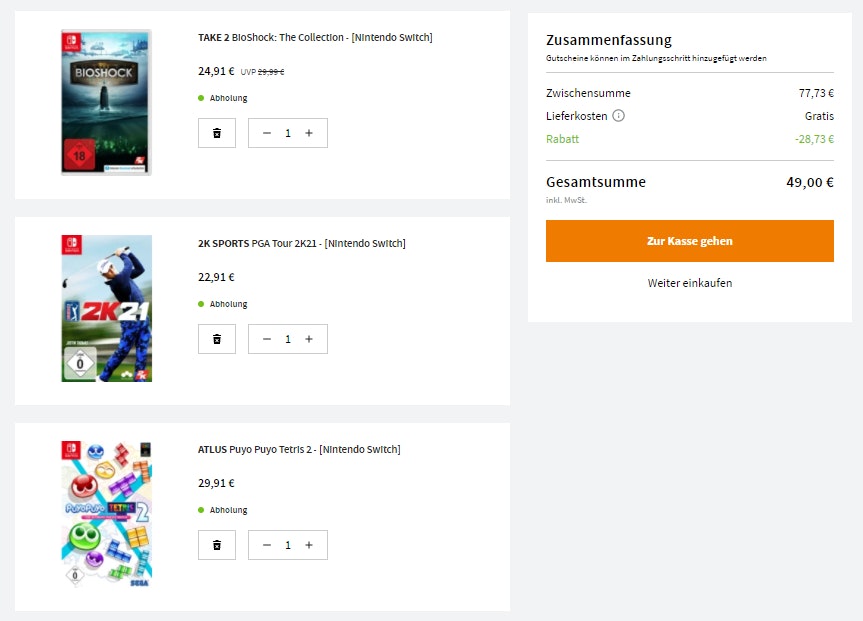Screen dimensions: 863x621
Task: Remove PGA Tour 2K21 with trash icon
Action: point(217,339)
